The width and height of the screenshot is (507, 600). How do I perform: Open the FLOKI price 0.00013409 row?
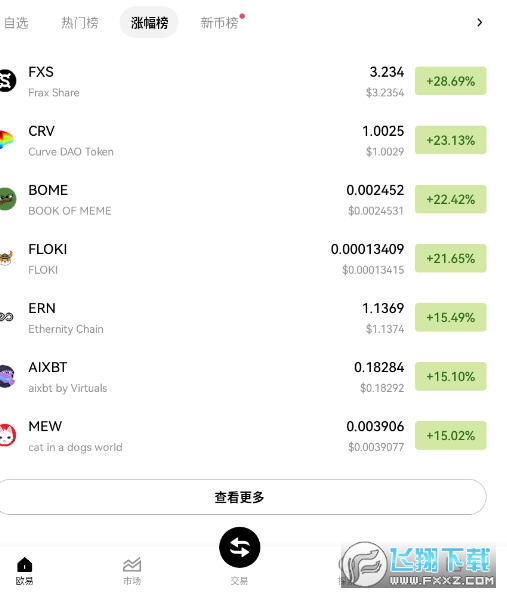(243, 258)
